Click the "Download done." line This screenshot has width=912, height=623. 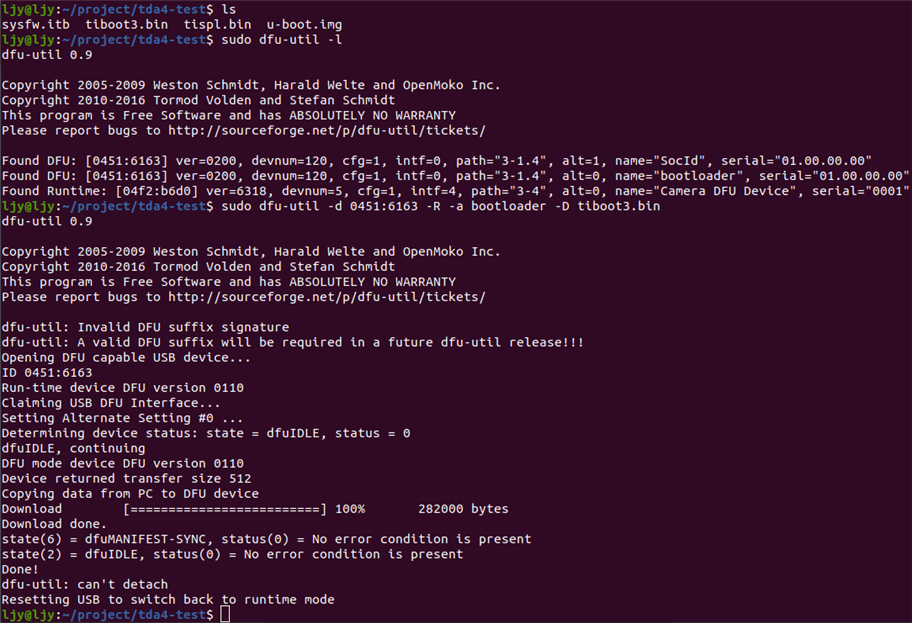point(53,524)
